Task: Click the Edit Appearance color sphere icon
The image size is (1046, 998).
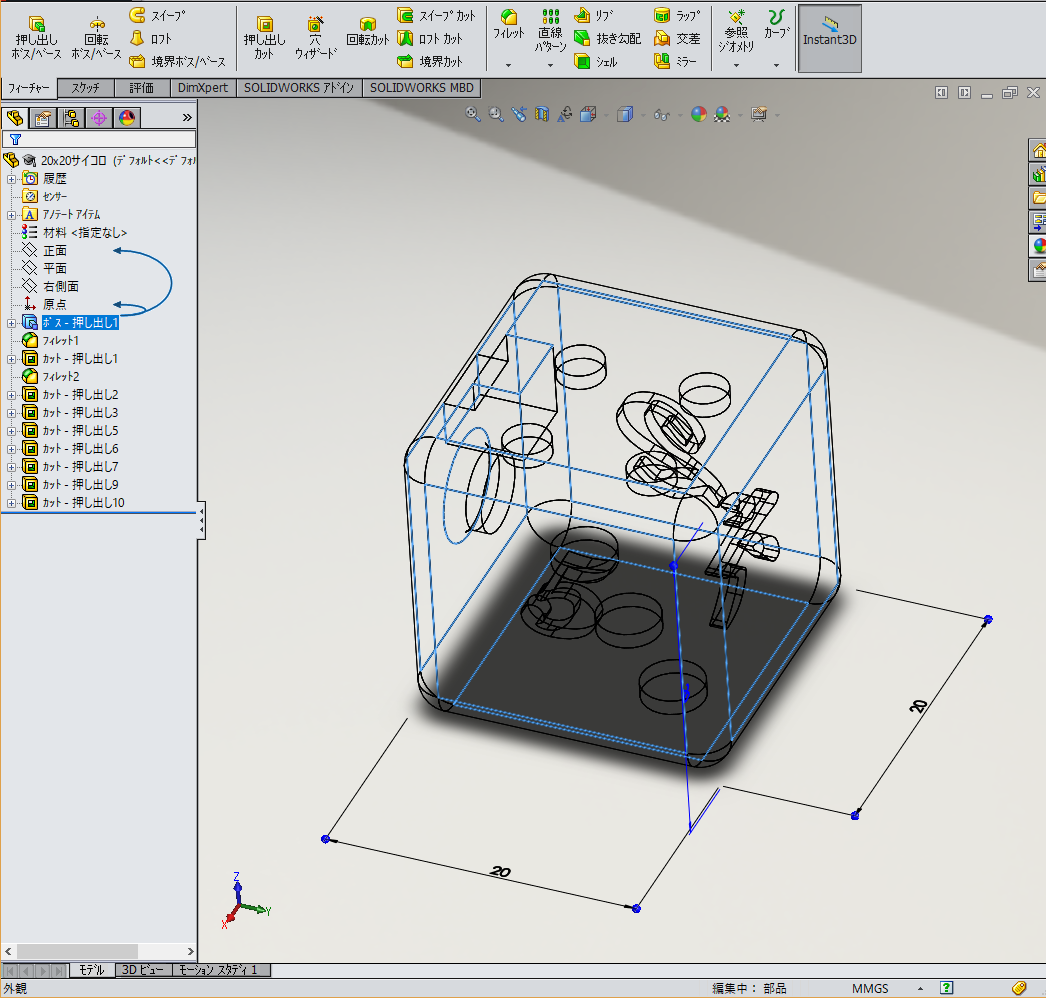Action: pyautogui.click(x=698, y=114)
